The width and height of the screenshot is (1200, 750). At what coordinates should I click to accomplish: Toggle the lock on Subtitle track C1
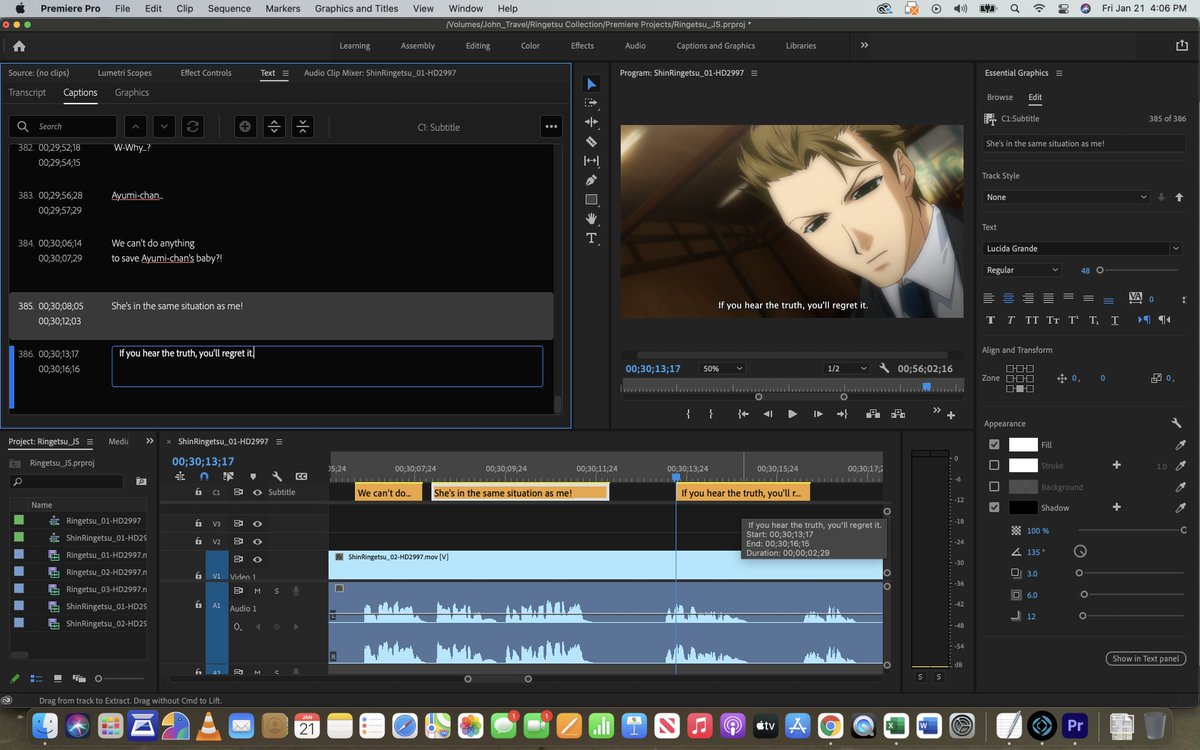click(x=197, y=492)
